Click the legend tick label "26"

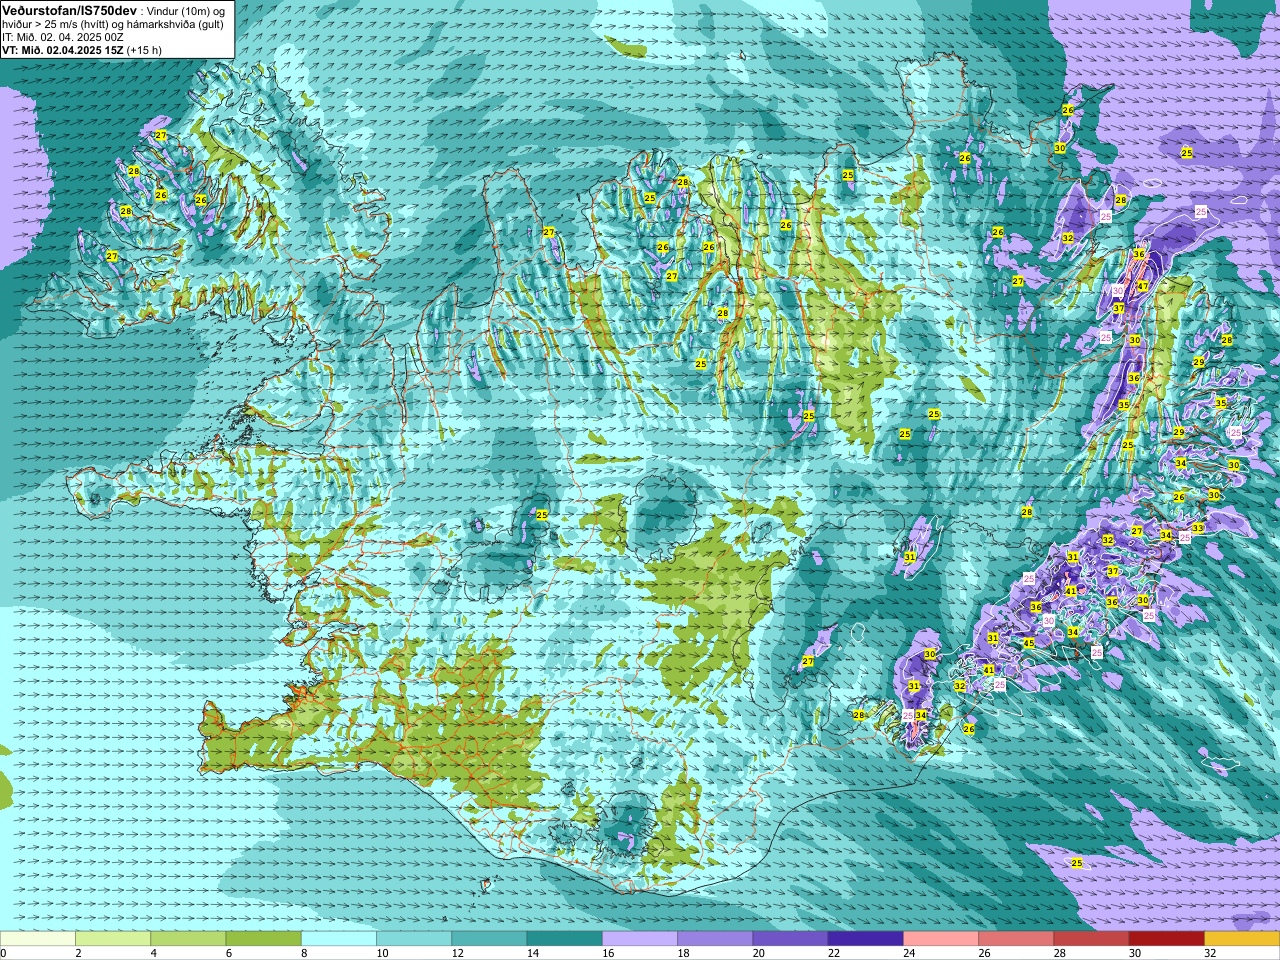(984, 953)
